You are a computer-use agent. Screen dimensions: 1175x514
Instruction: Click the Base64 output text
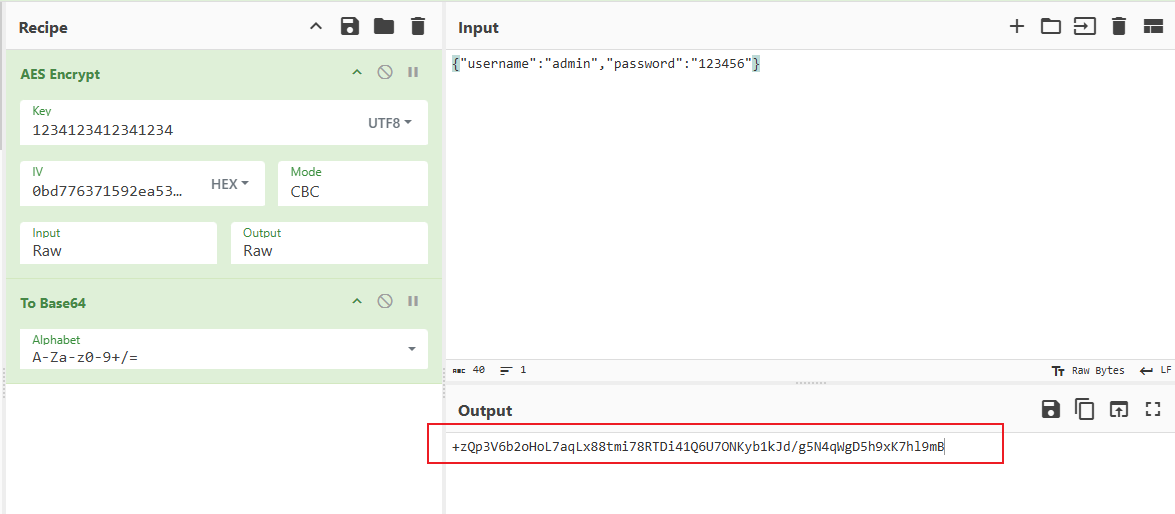point(698,448)
